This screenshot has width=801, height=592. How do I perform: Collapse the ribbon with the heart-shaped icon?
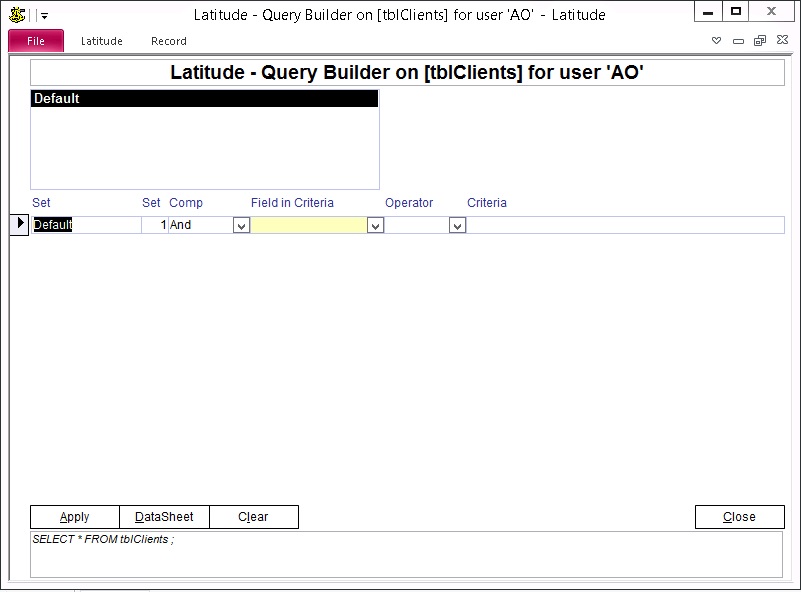[x=716, y=41]
